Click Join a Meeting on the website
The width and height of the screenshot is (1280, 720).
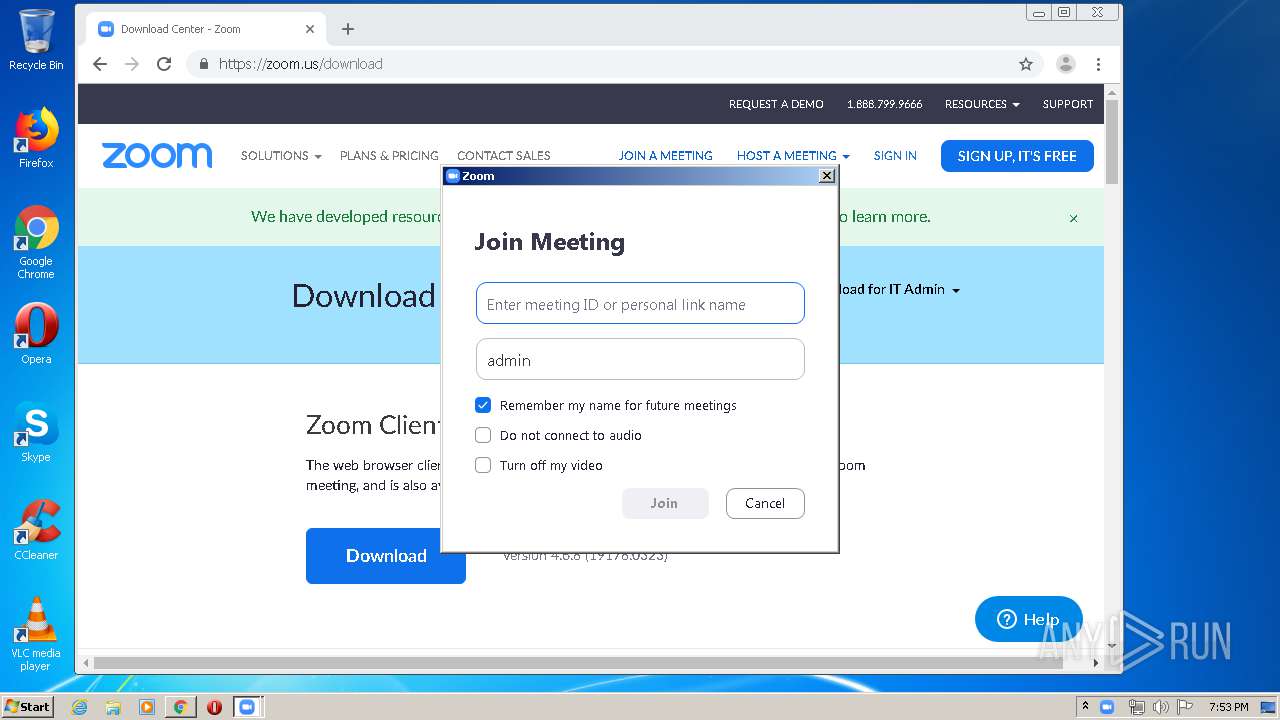(x=665, y=156)
